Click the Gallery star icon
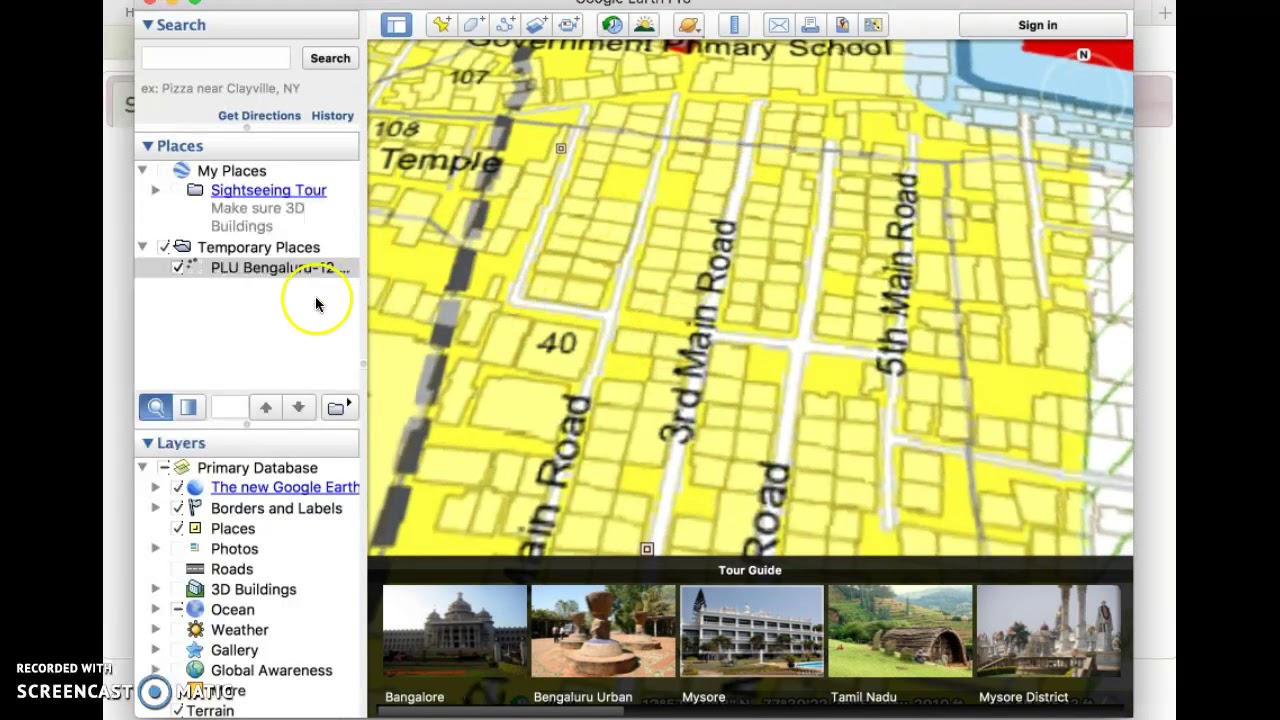The image size is (1280, 720). [195, 650]
